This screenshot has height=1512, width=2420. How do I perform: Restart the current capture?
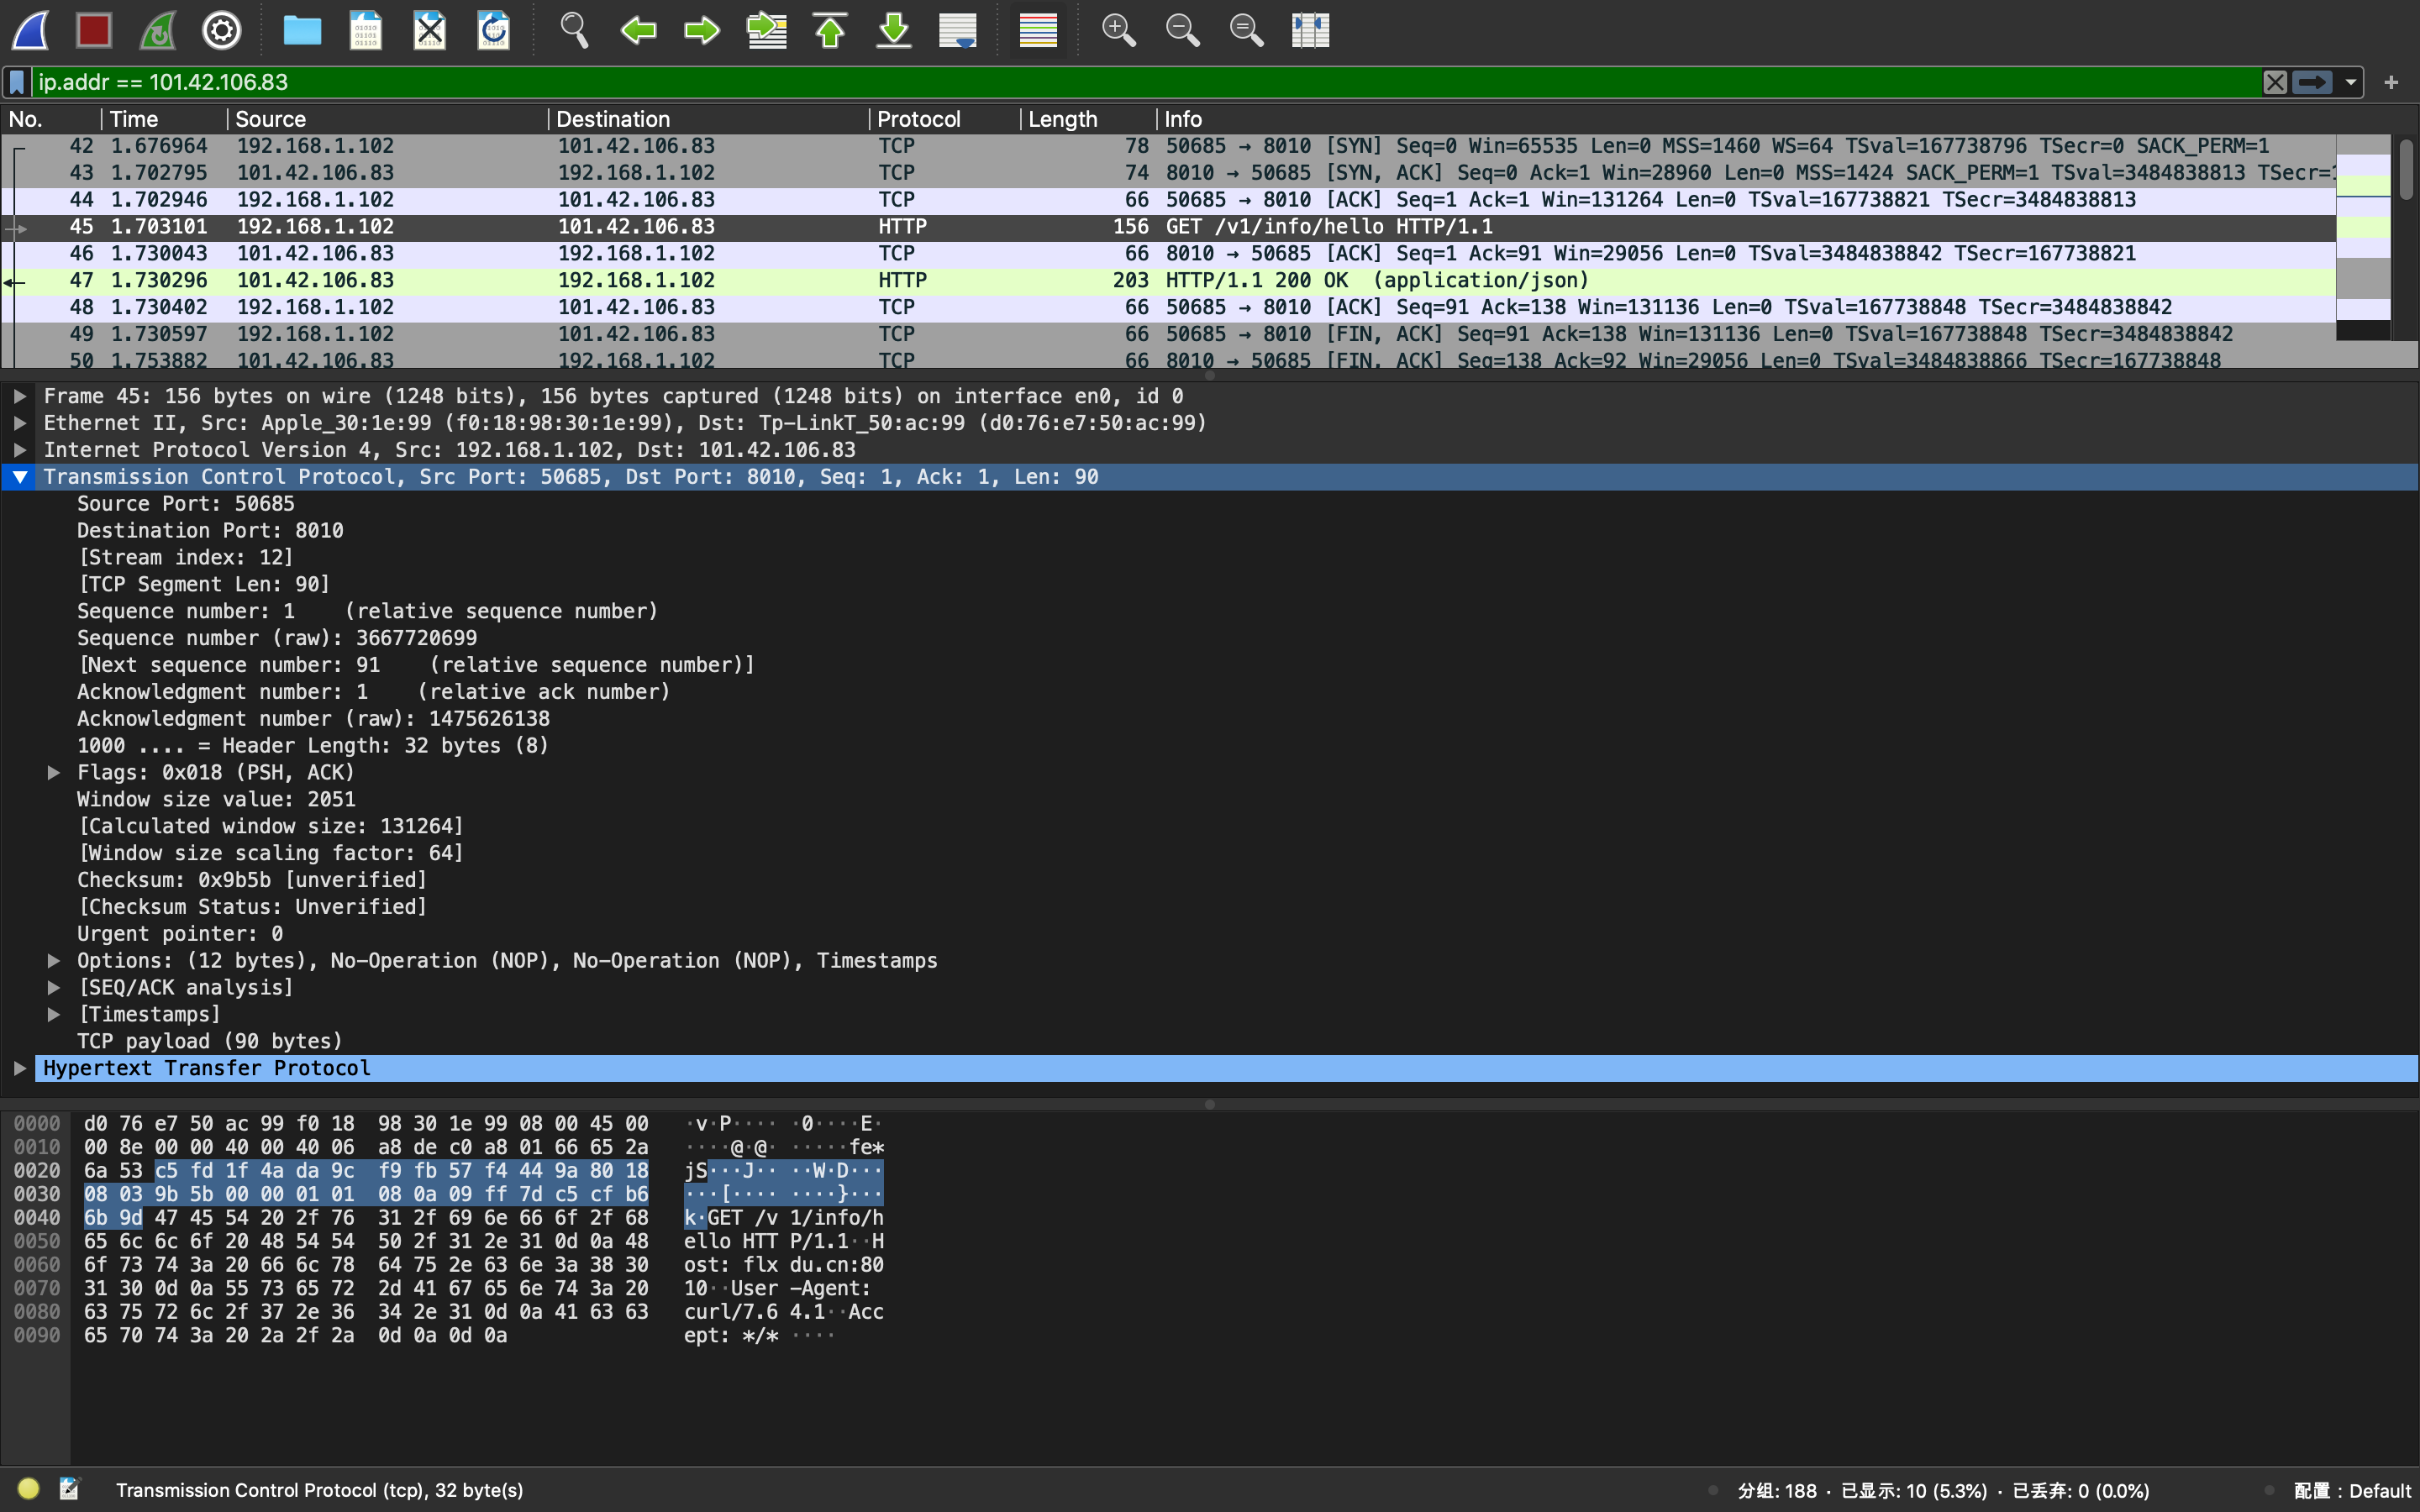158,30
